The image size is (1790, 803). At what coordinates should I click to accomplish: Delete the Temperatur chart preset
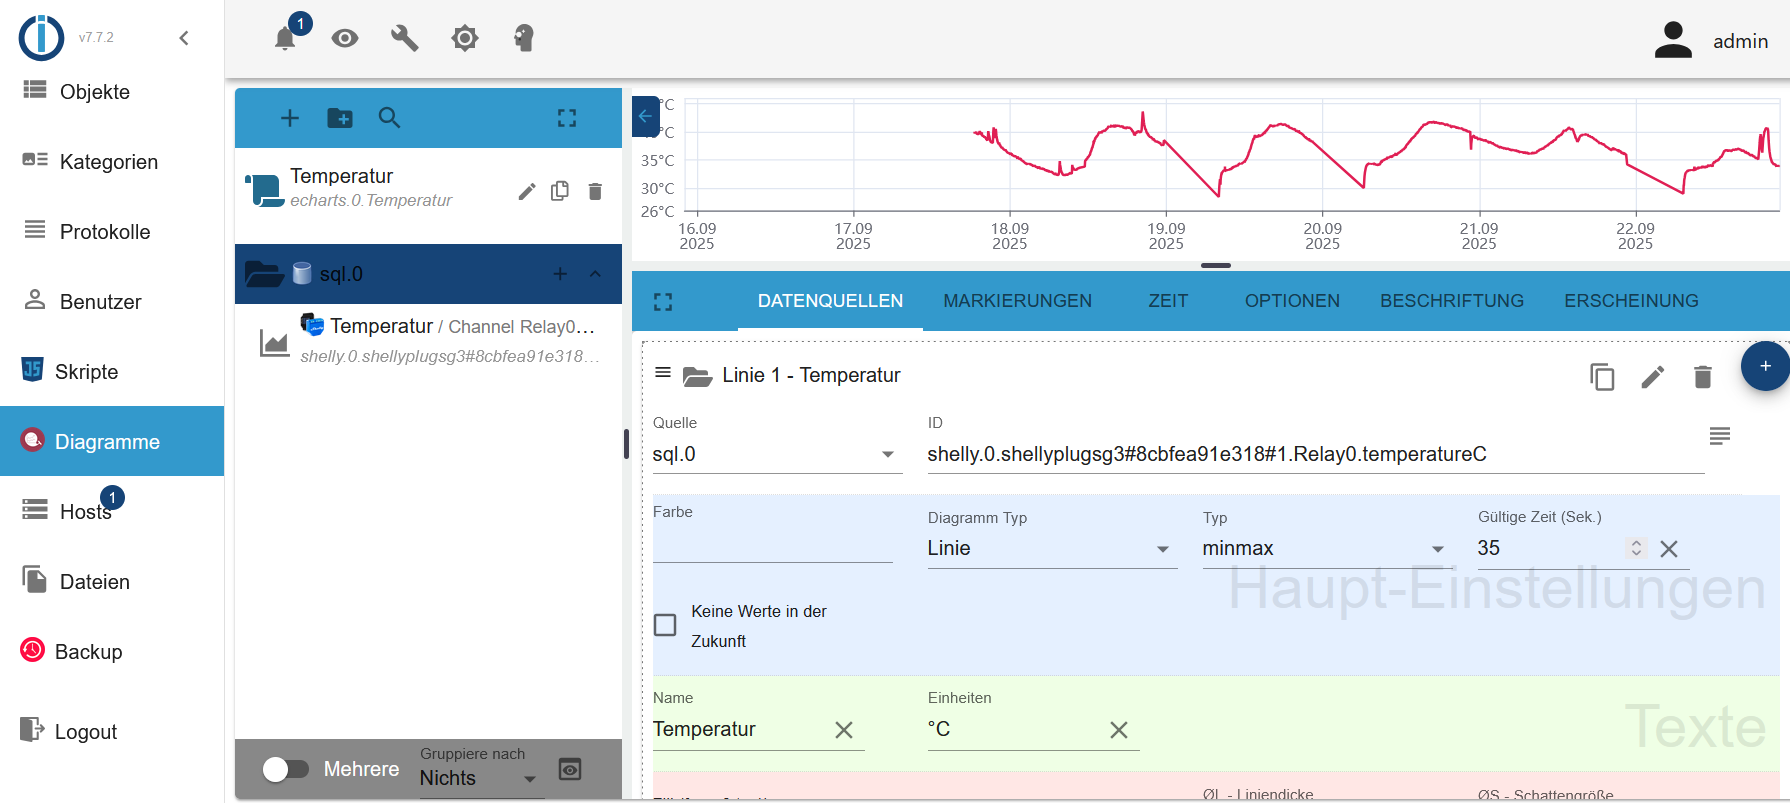coord(595,191)
